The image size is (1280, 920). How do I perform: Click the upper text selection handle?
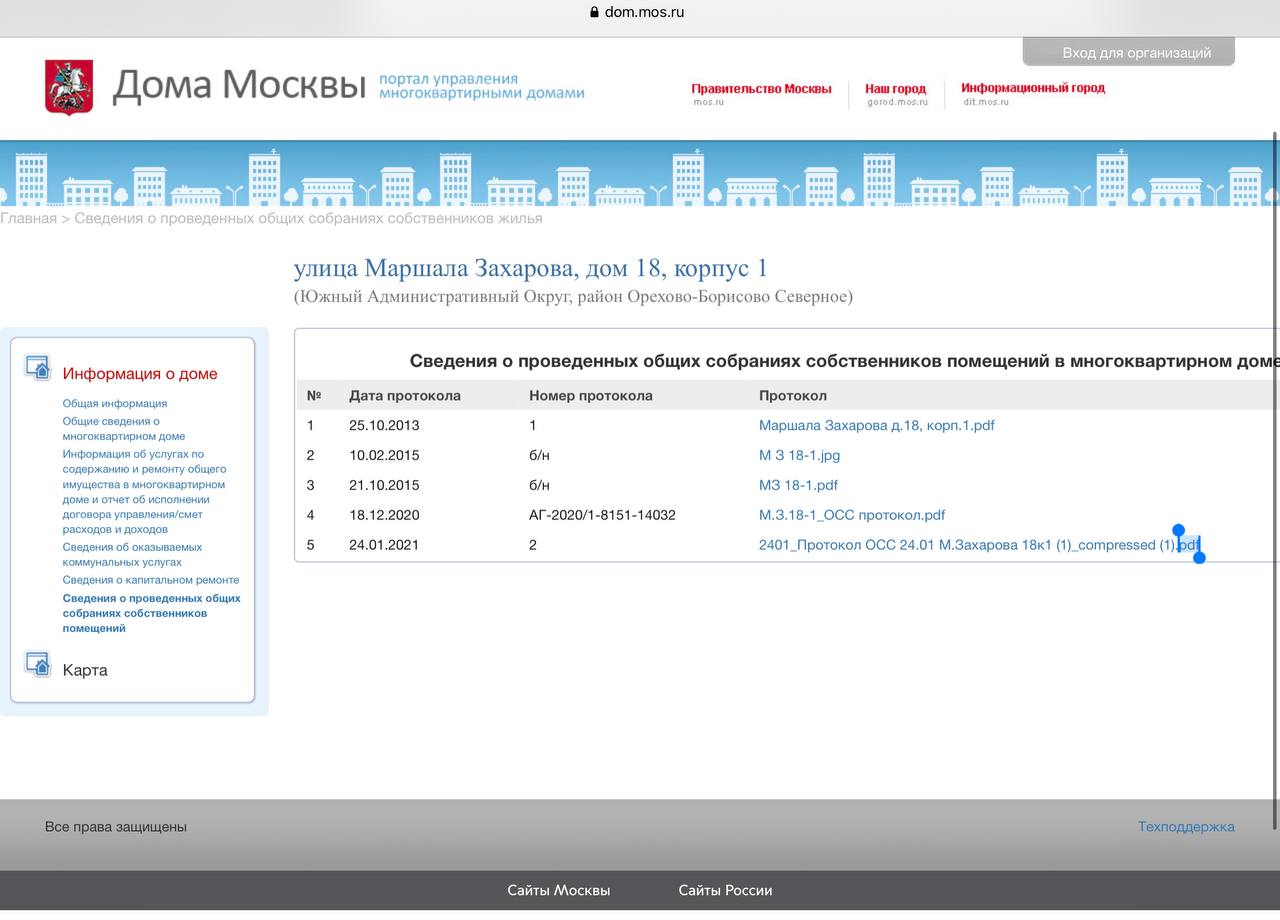pyautogui.click(x=1178, y=531)
